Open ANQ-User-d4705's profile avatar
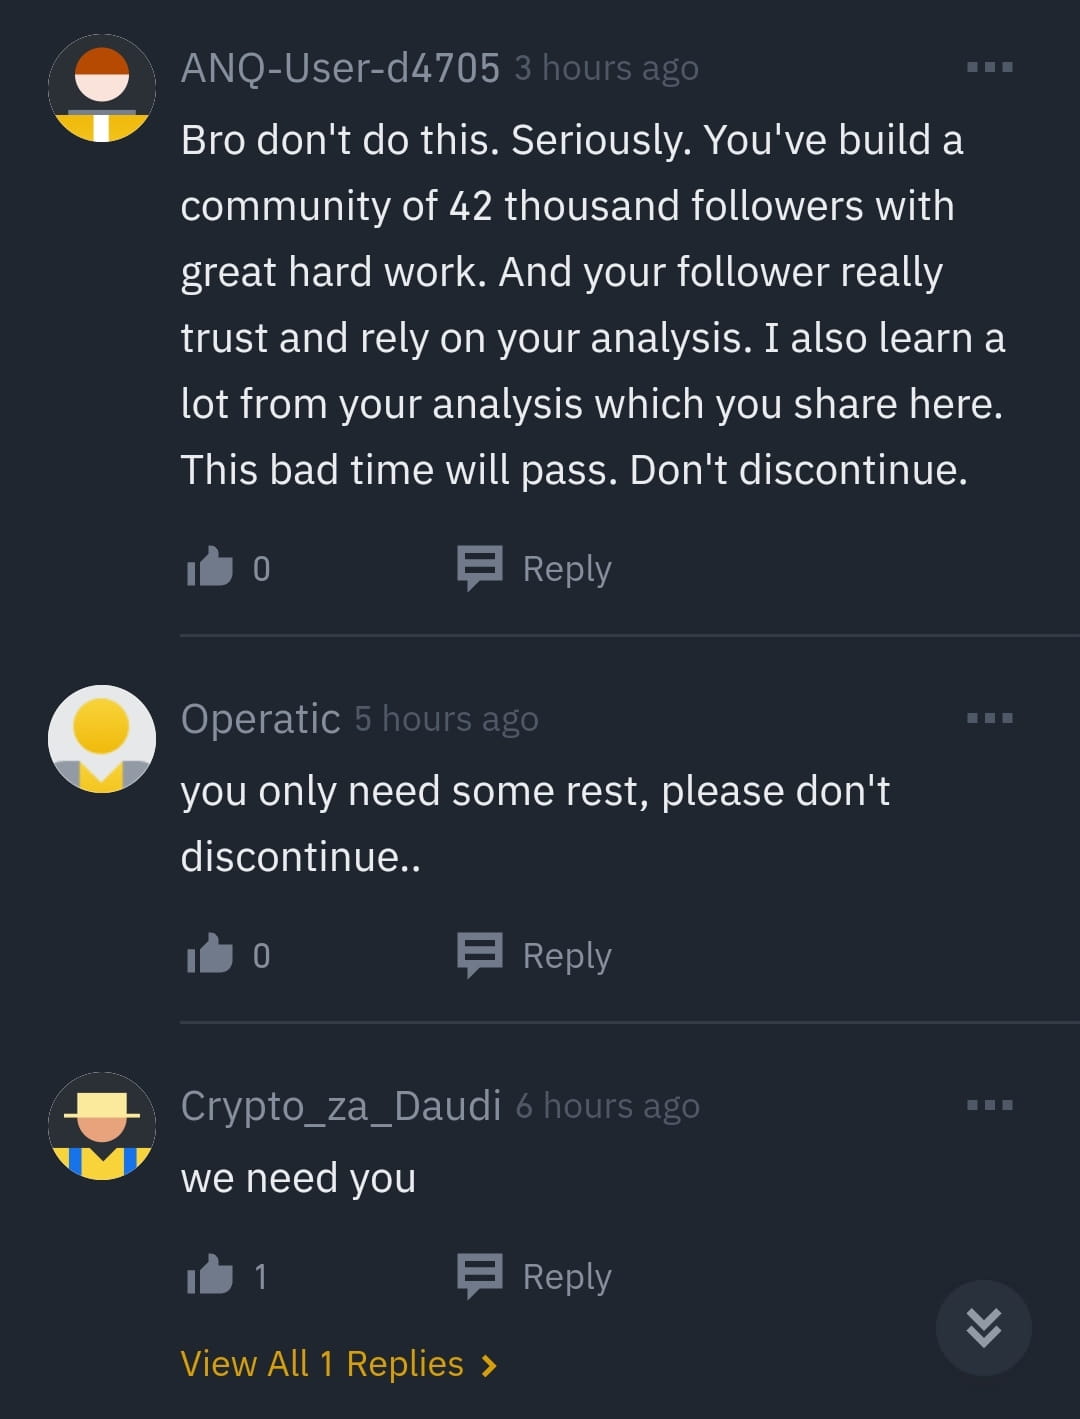 102,88
